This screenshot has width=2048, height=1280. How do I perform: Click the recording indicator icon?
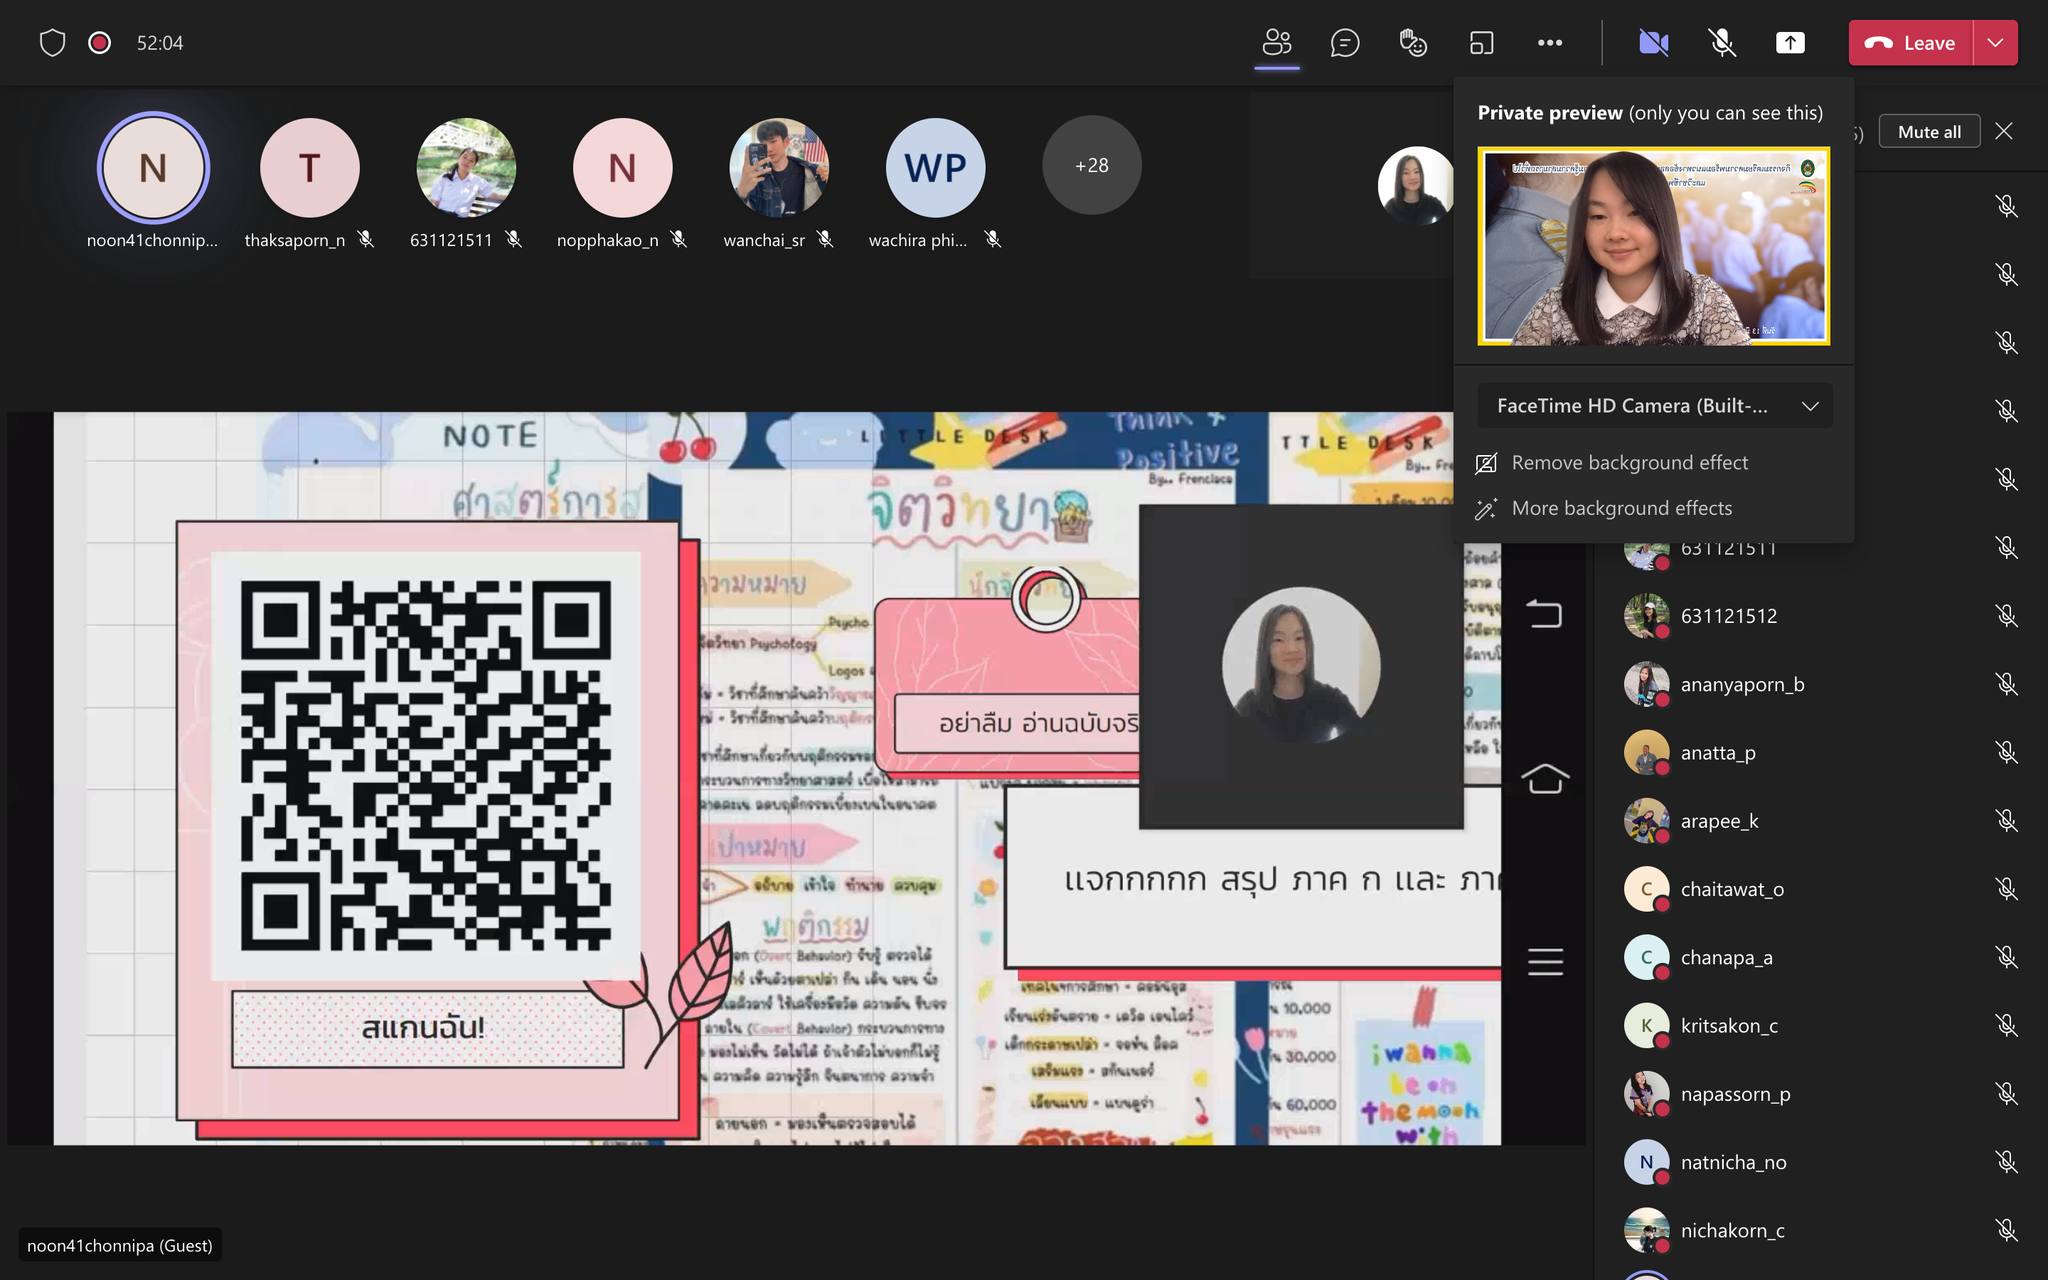pos(99,43)
